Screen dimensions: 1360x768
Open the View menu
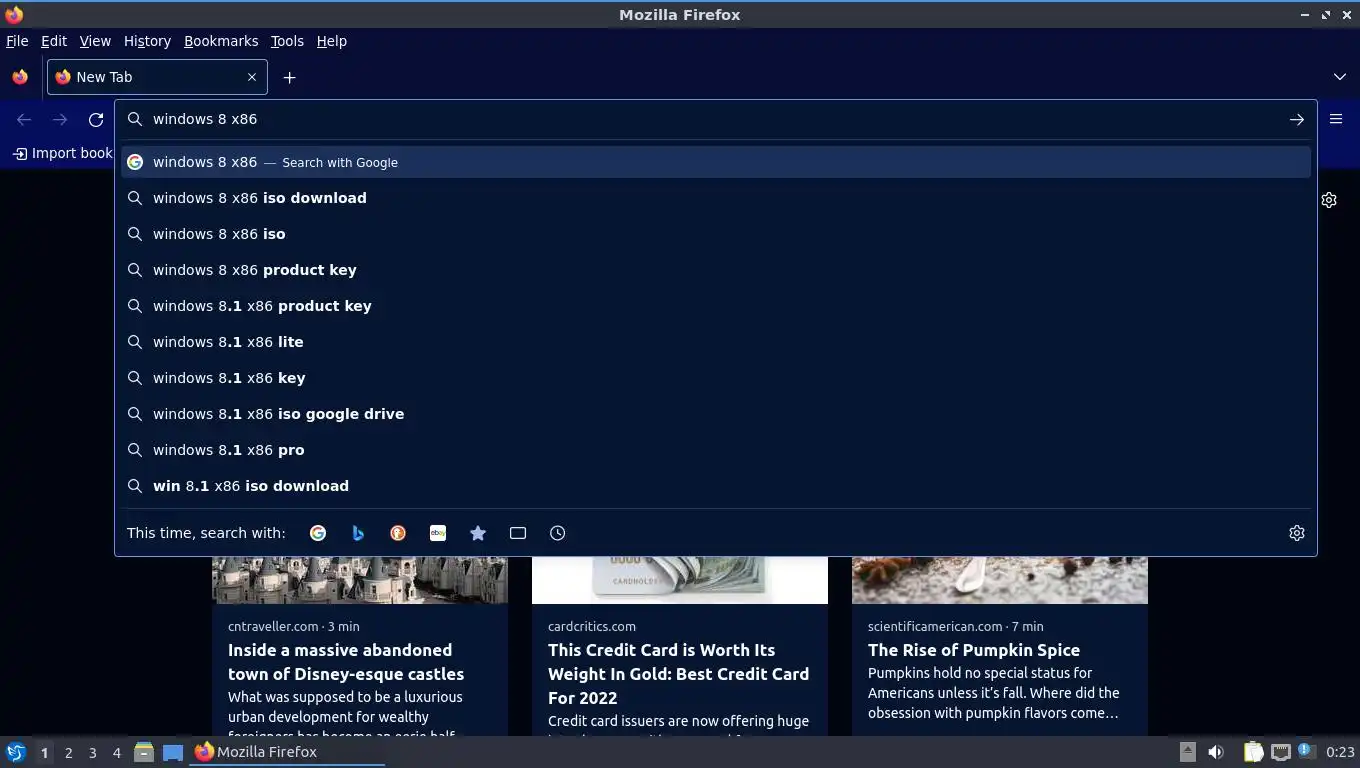point(95,41)
